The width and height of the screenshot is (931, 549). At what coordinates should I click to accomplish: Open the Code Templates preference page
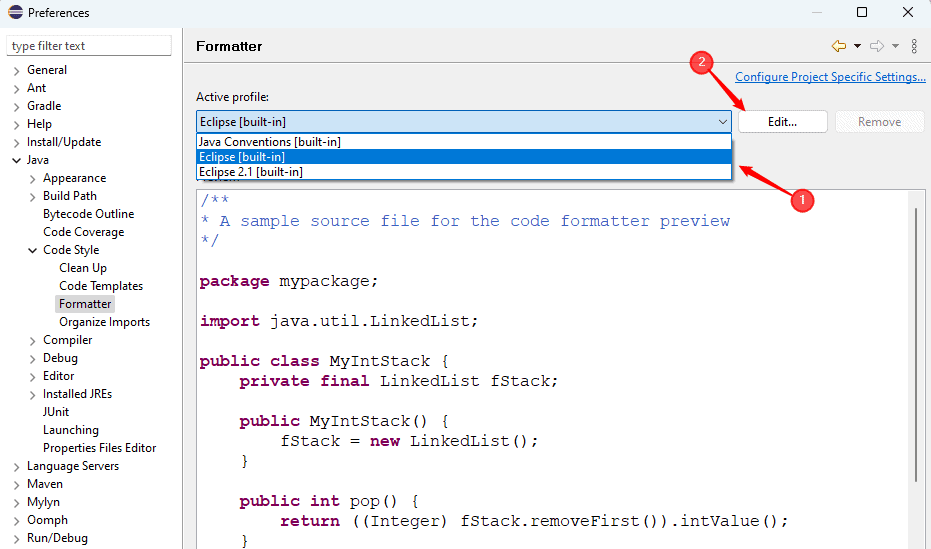pyautogui.click(x=101, y=286)
